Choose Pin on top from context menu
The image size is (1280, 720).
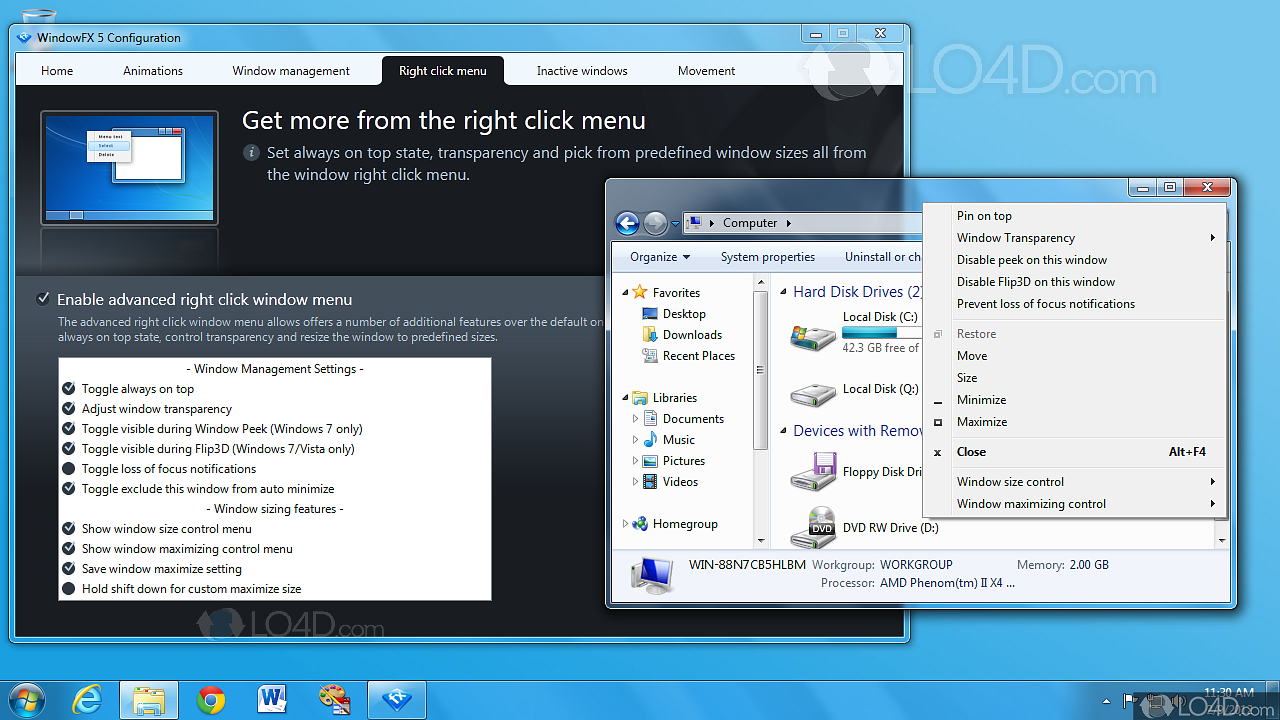[984, 216]
